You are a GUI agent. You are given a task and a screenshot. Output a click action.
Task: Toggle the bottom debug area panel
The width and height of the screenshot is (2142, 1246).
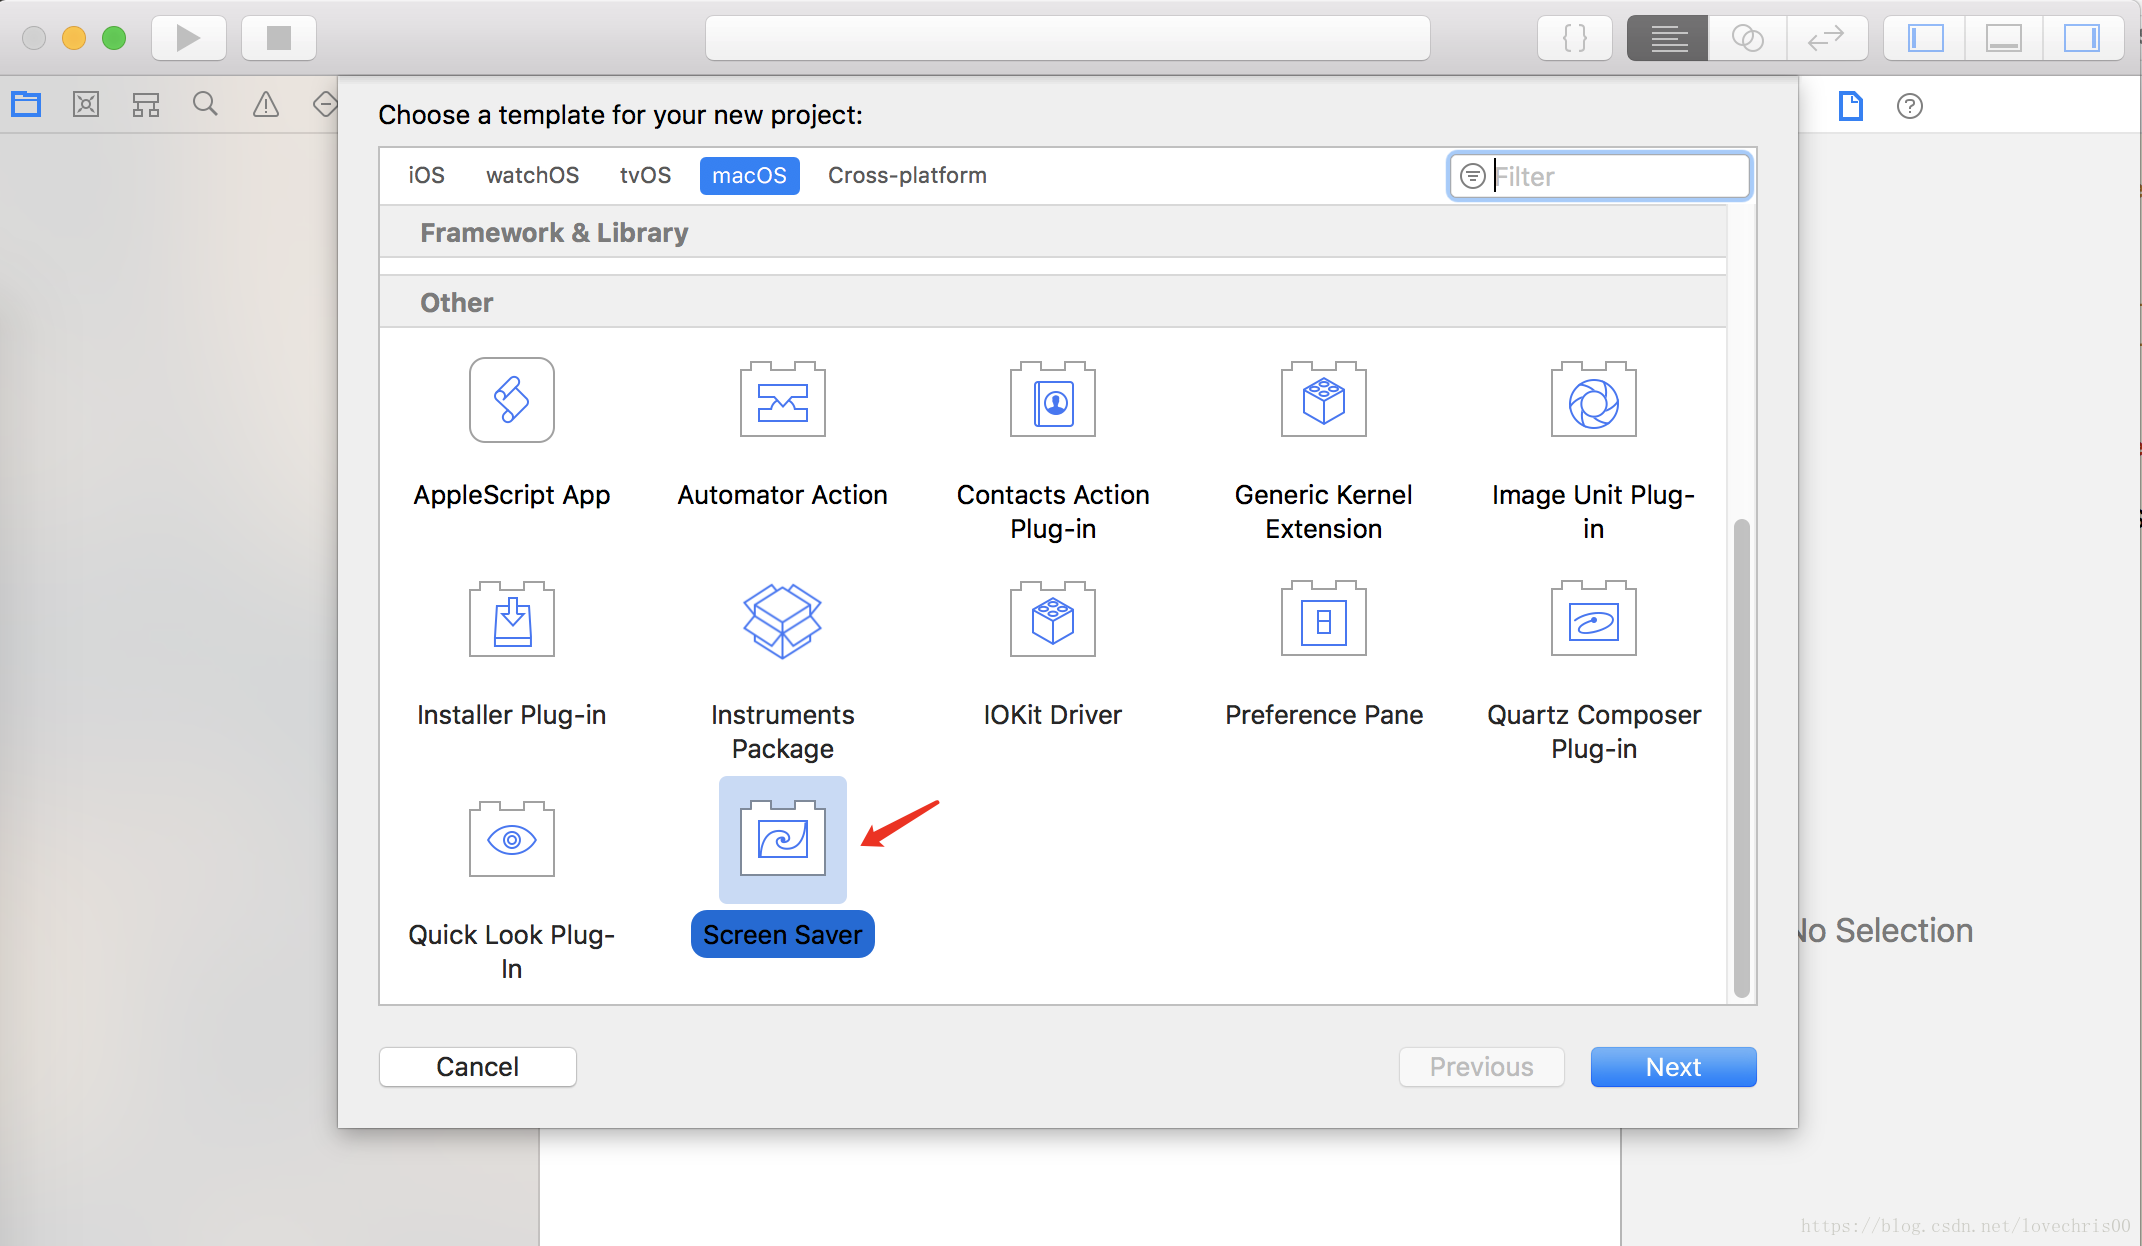[2003, 39]
